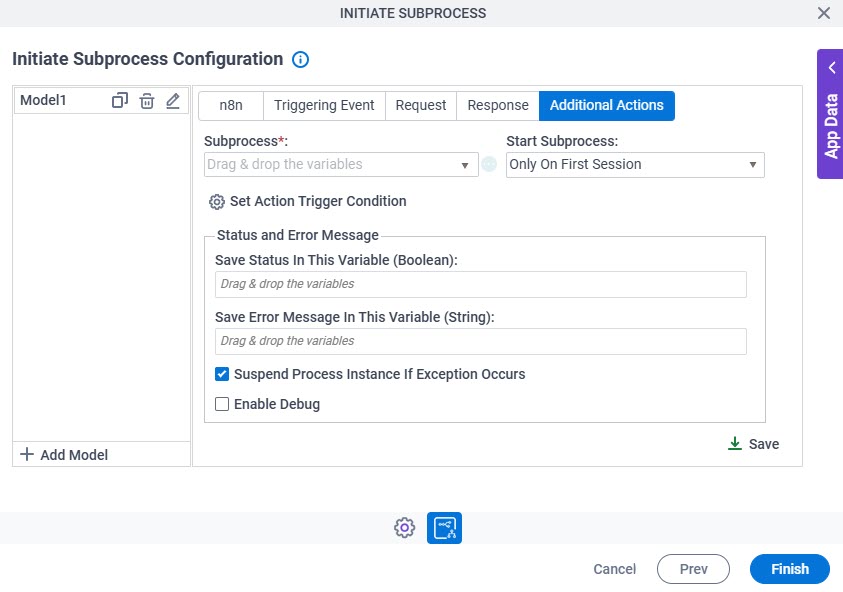Copy Model1 using the duplicate icon
This screenshot has width=843, height=592.
(x=119, y=101)
